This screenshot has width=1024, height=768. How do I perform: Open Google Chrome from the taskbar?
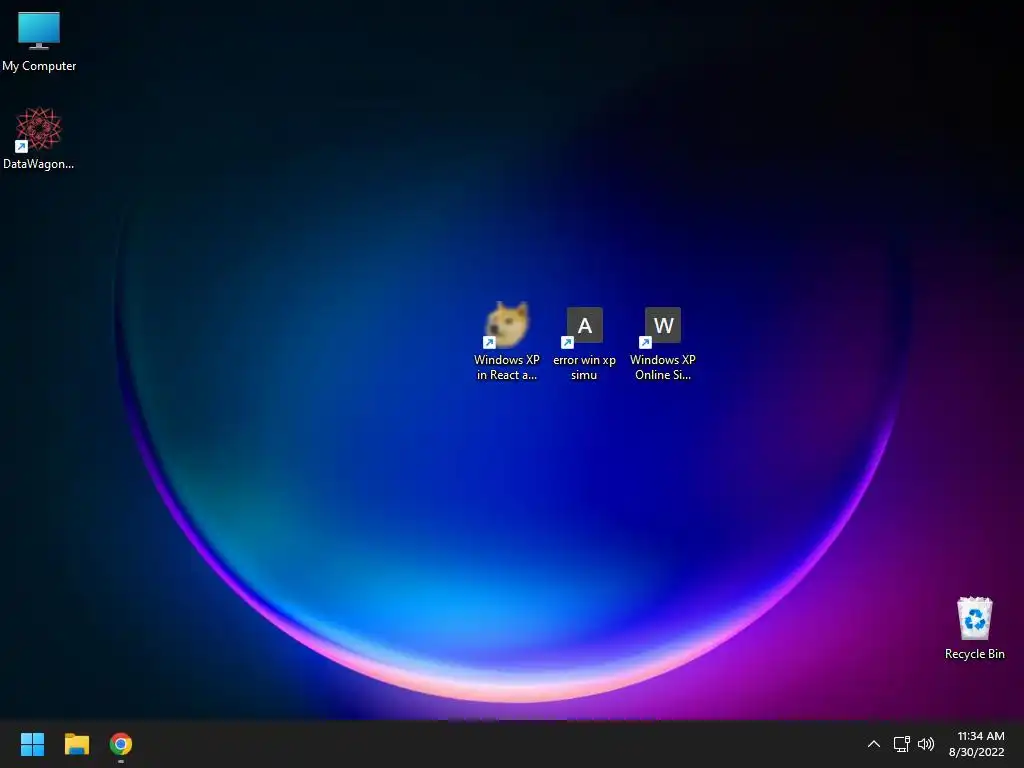tap(121, 744)
